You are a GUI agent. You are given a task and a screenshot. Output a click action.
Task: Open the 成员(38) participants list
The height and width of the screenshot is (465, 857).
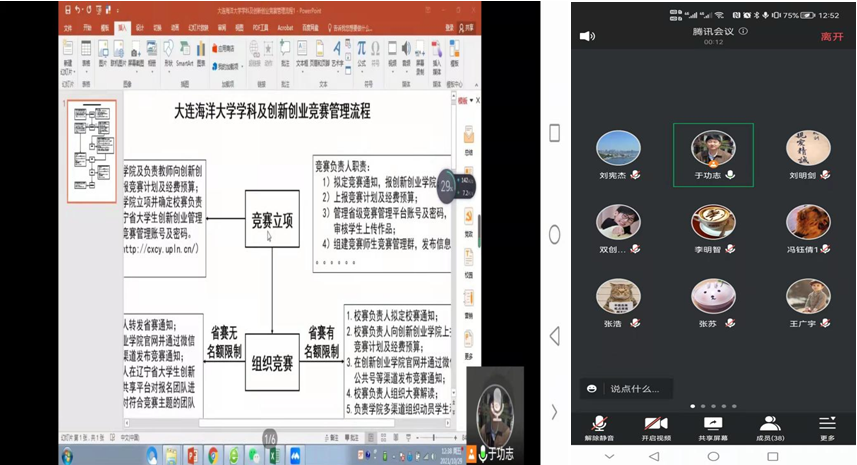(770, 428)
